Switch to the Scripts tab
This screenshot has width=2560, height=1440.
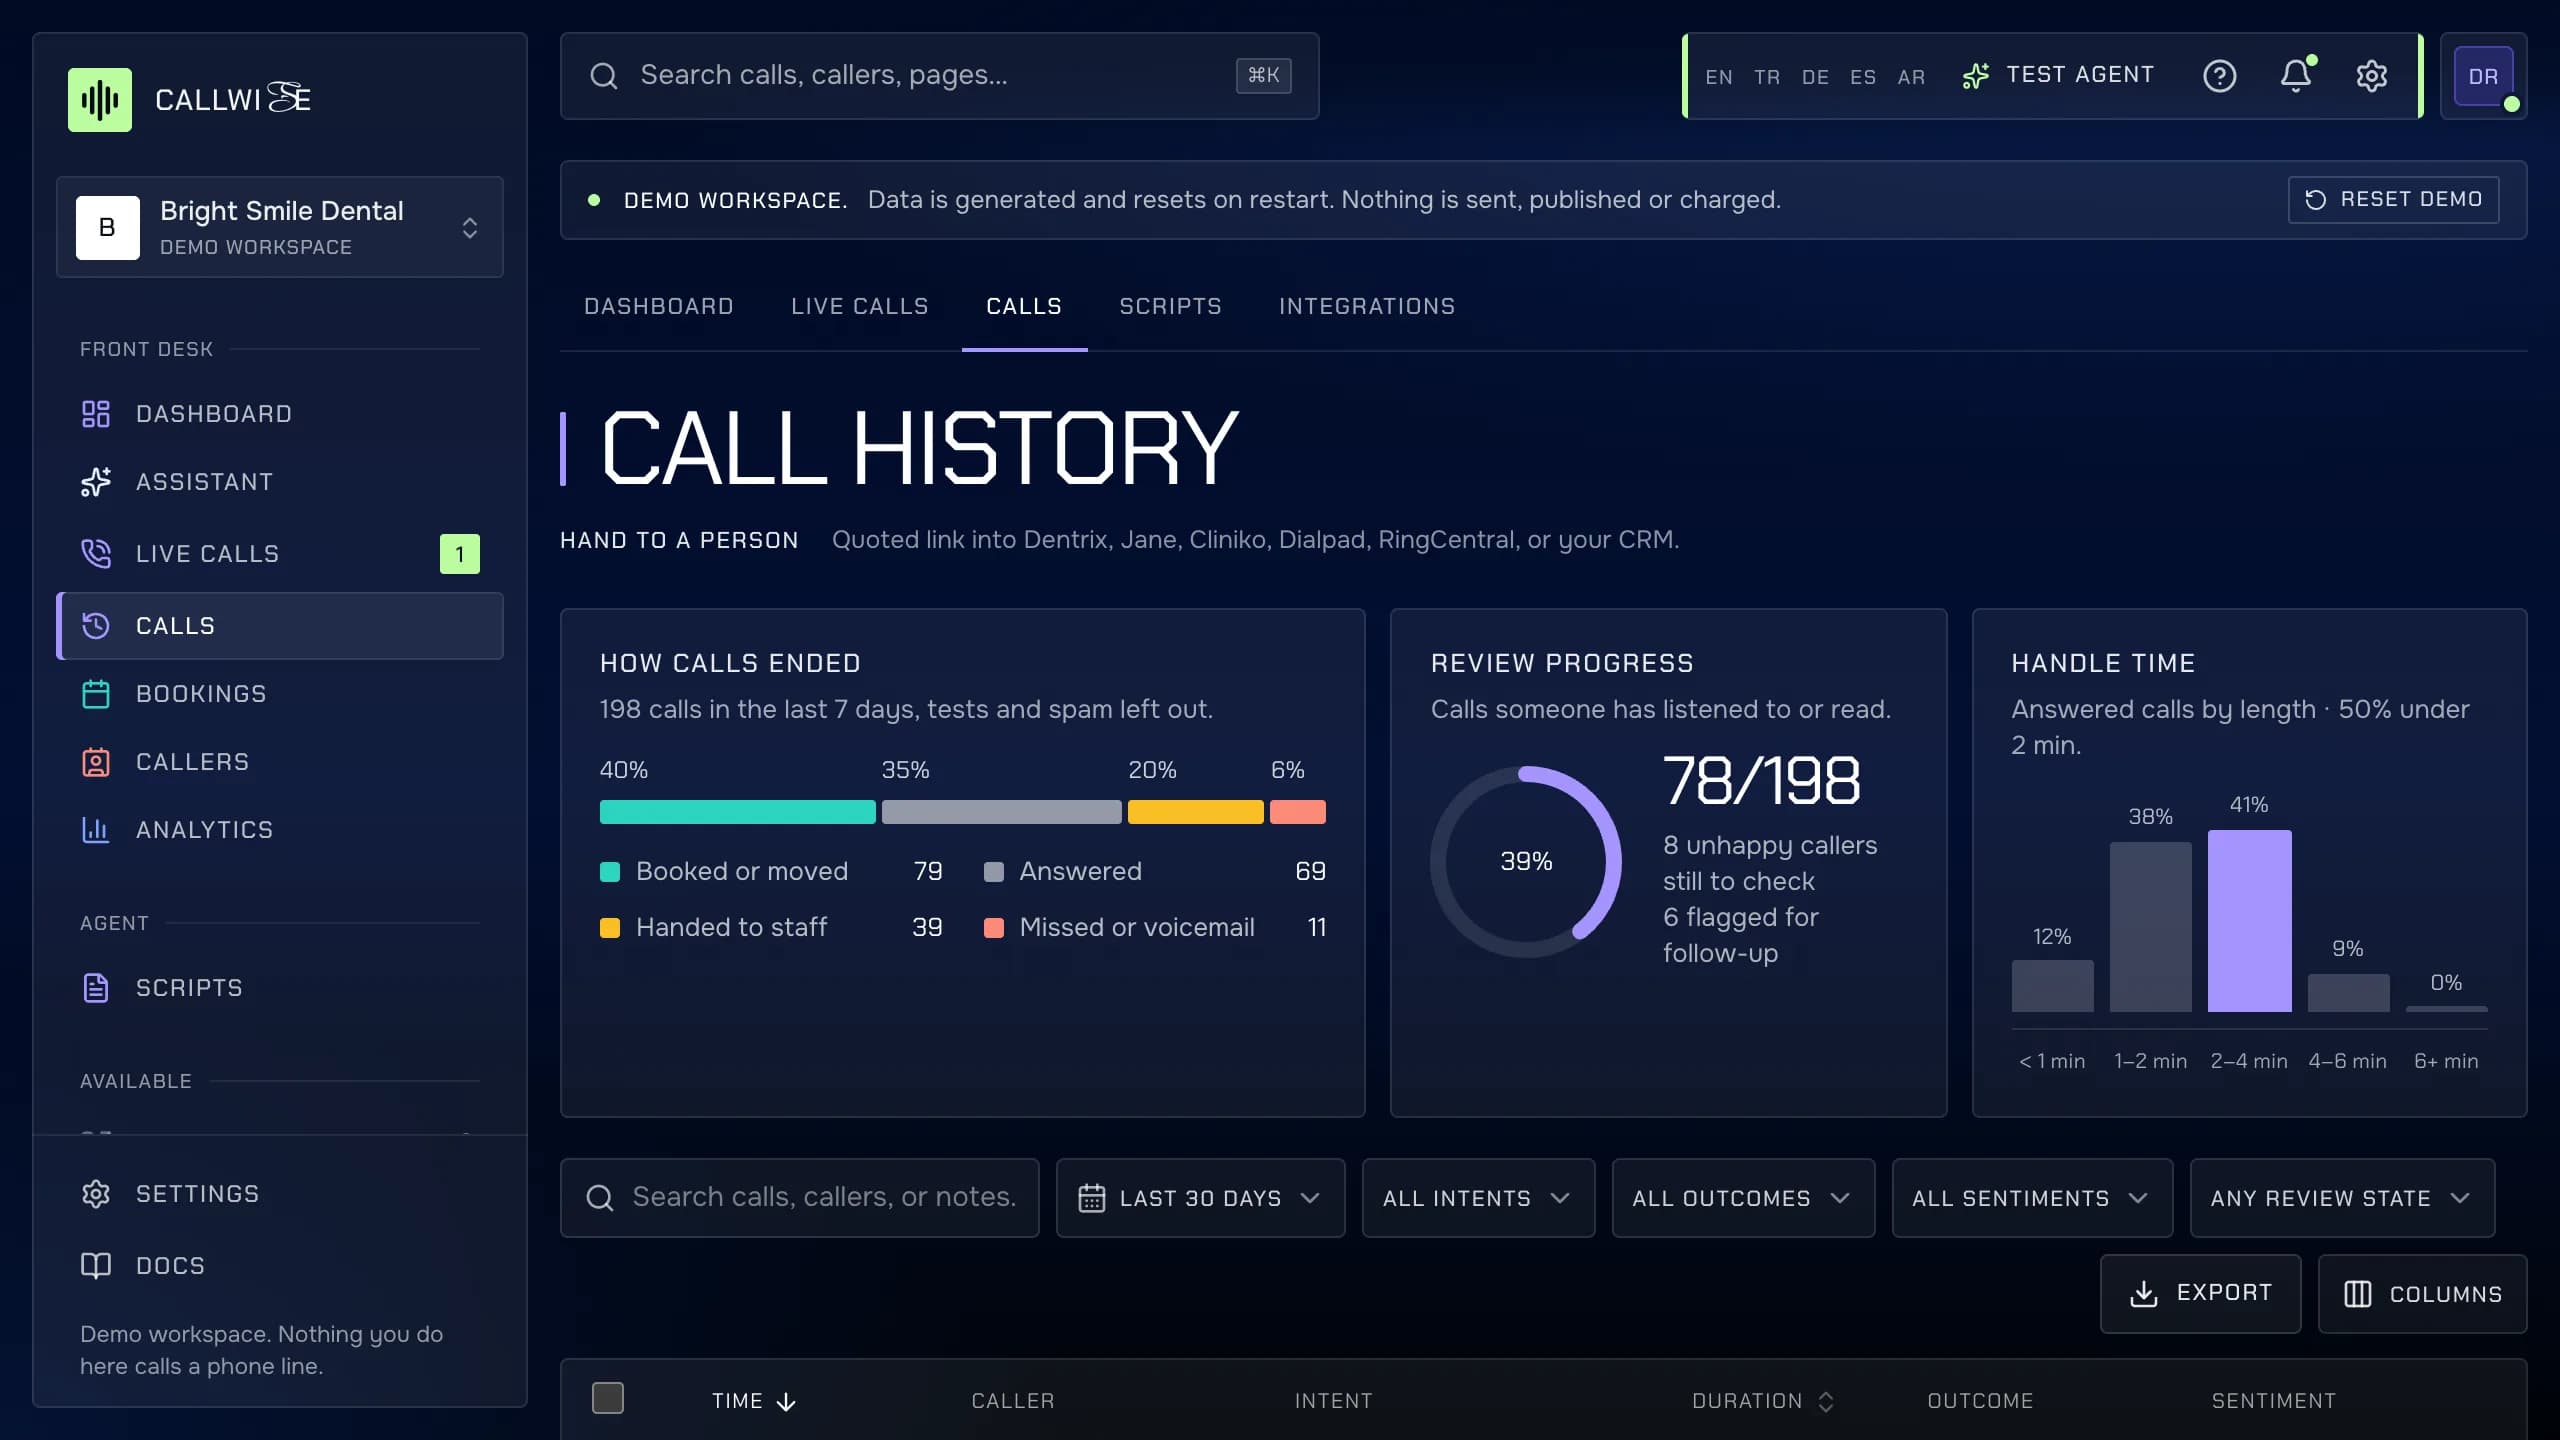point(1170,306)
